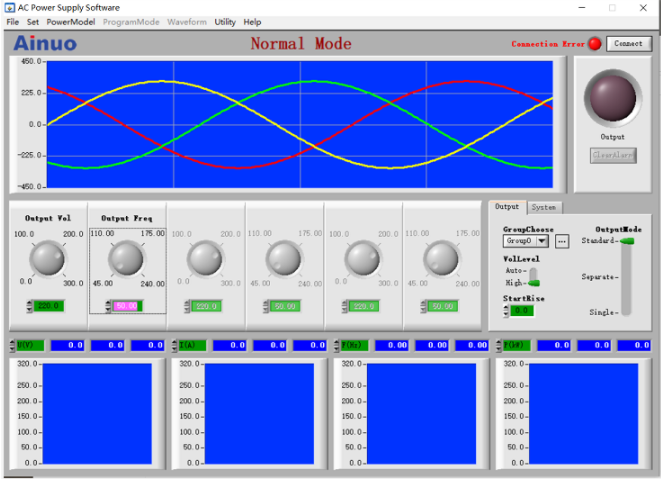
Task: Open the PowerModel menu
Action: (70, 22)
